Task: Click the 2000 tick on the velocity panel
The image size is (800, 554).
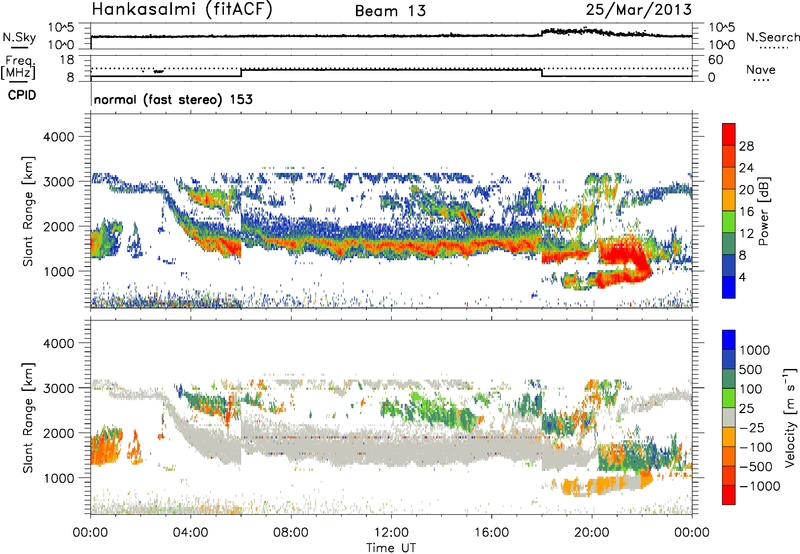Action: (58, 433)
